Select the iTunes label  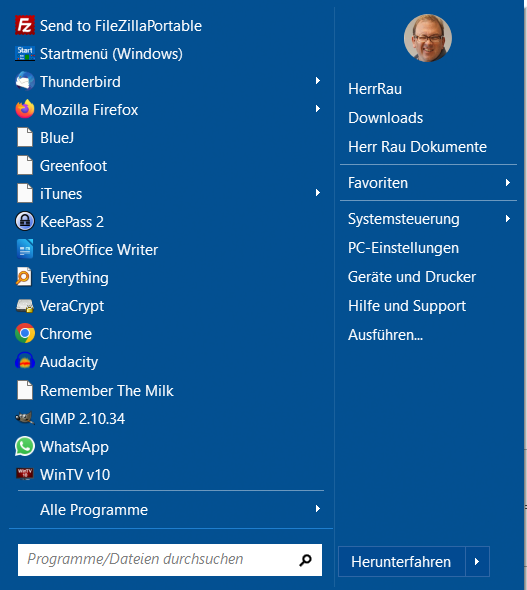pos(61,194)
